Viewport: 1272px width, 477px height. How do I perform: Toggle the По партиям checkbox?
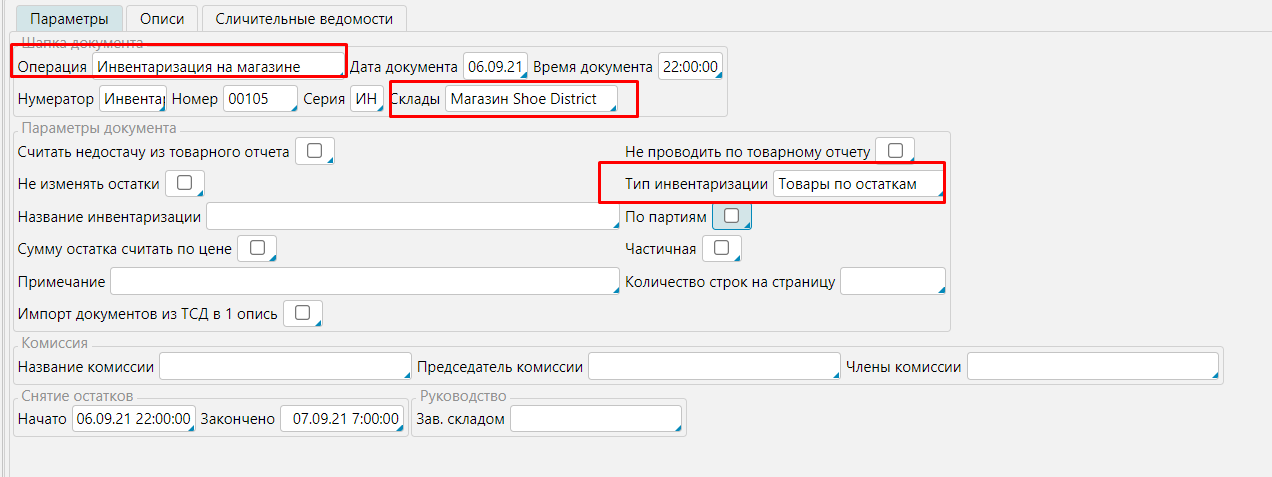tap(732, 216)
